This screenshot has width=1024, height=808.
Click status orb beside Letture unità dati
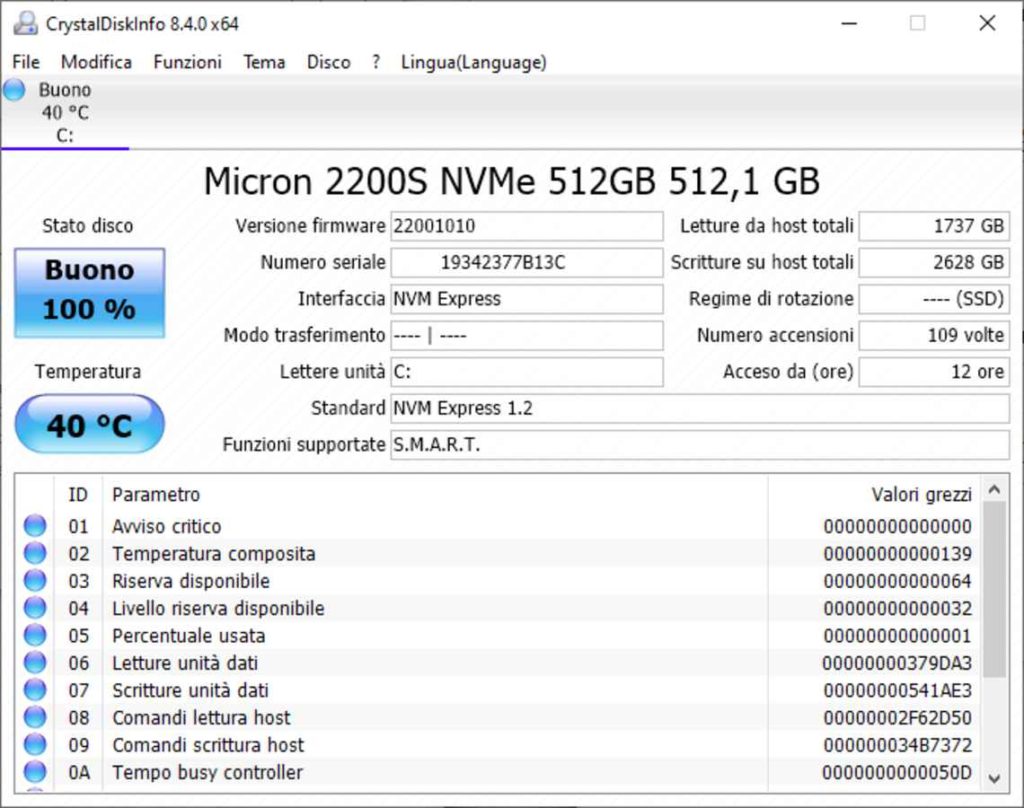35,663
